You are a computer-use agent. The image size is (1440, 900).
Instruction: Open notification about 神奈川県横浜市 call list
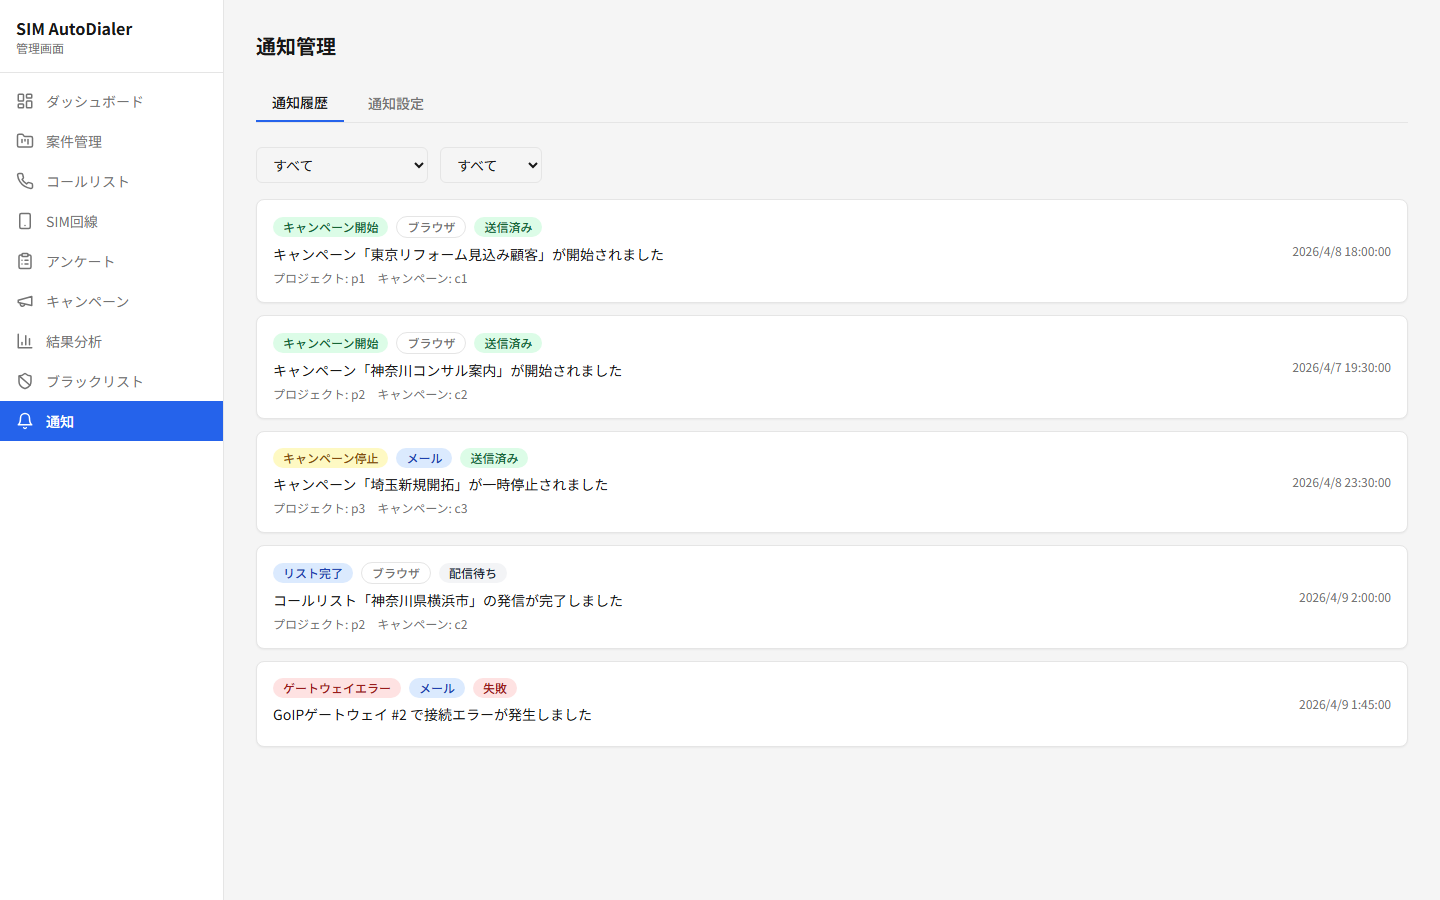(x=832, y=597)
